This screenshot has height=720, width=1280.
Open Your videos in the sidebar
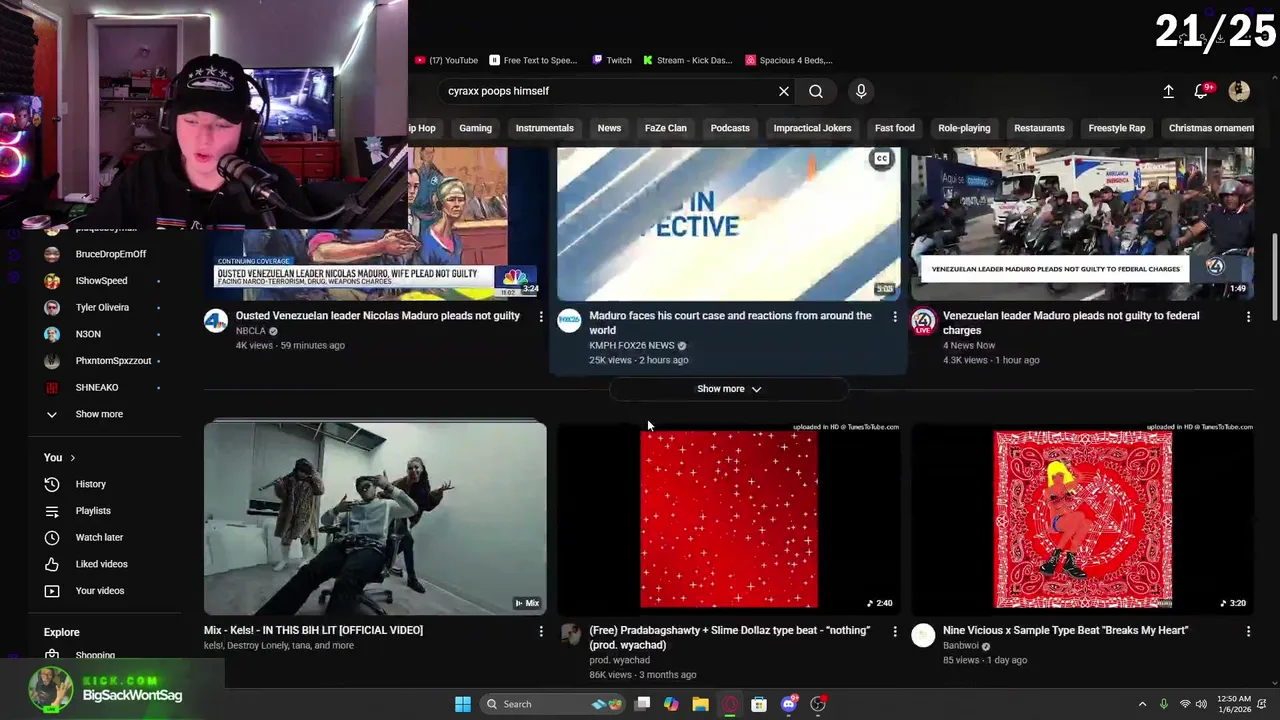(x=100, y=591)
